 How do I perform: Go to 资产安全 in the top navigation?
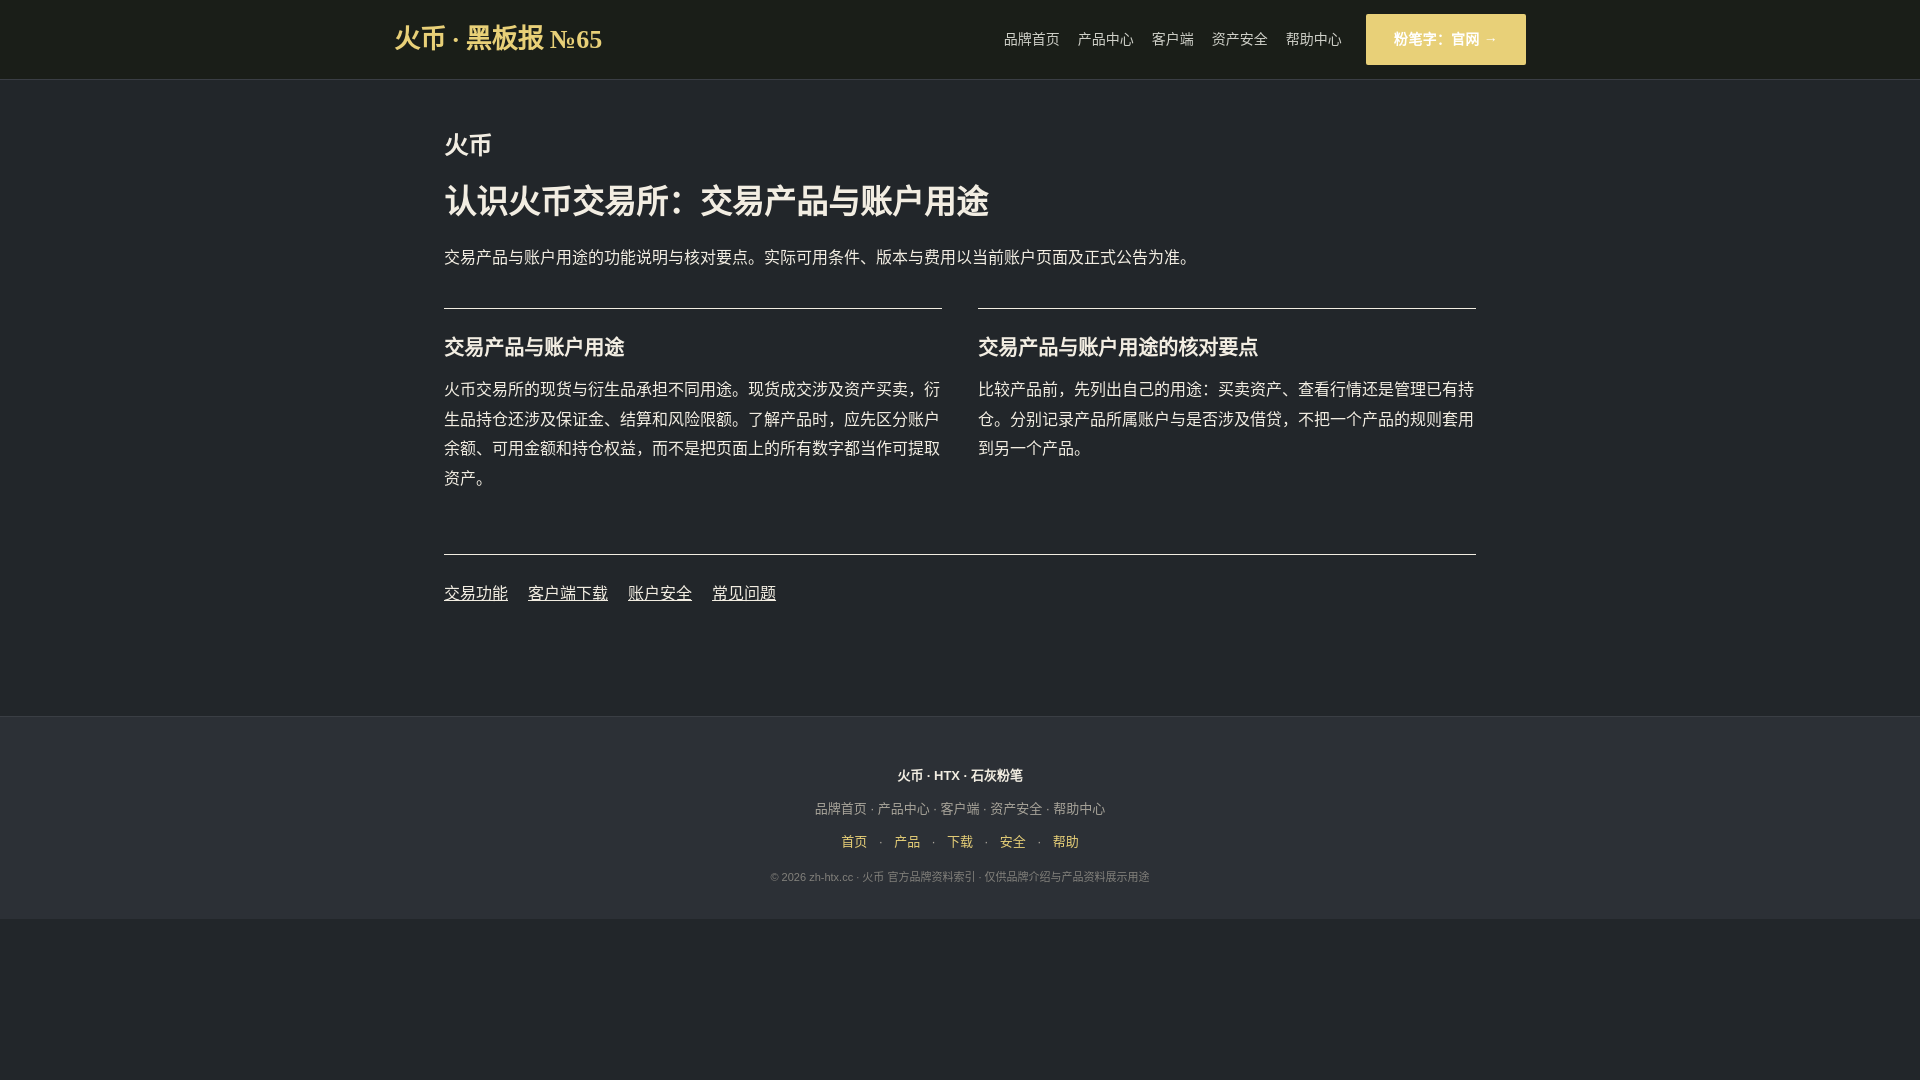(x=1239, y=39)
